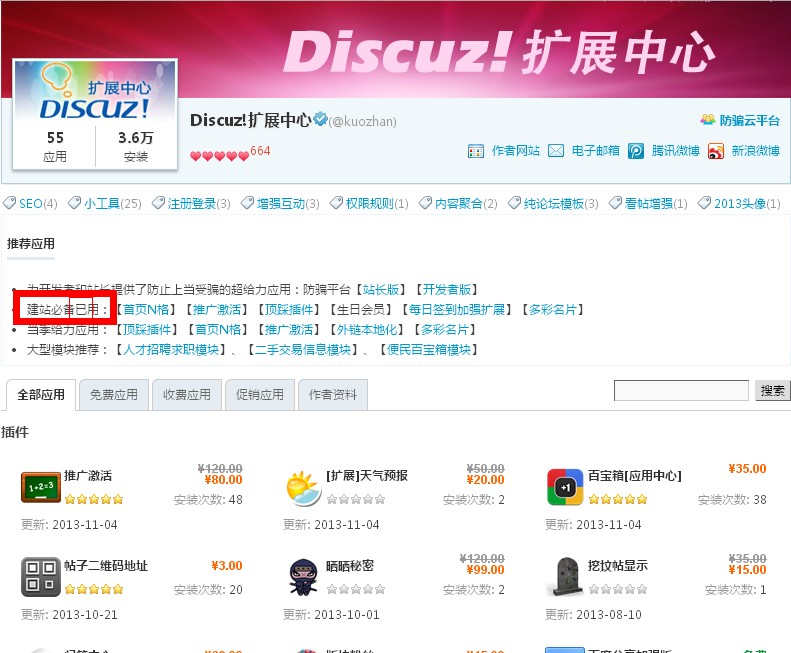791x653 pixels.
Task: Click the 天气预报 sun and cloud icon
Action: [x=302, y=488]
